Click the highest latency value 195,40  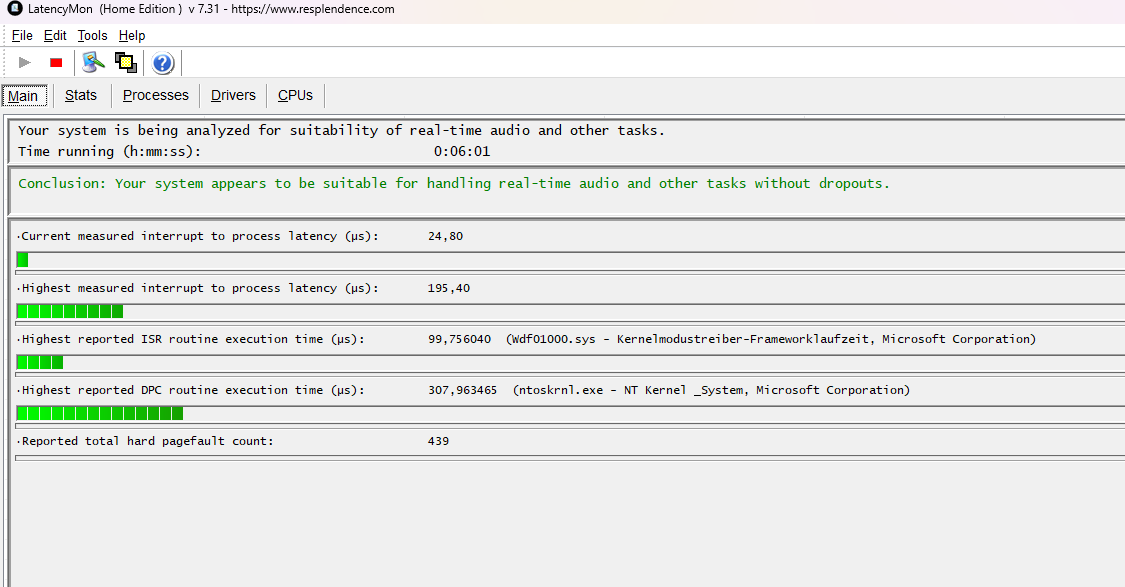[449, 288]
